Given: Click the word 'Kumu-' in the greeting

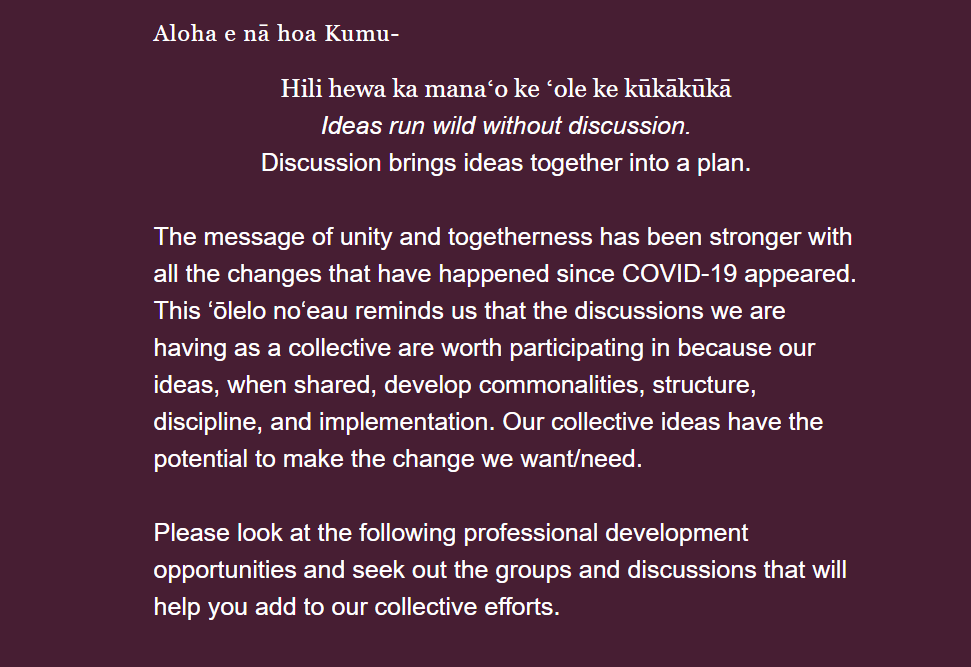Looking at the screenshot, I should click(362, 33).
